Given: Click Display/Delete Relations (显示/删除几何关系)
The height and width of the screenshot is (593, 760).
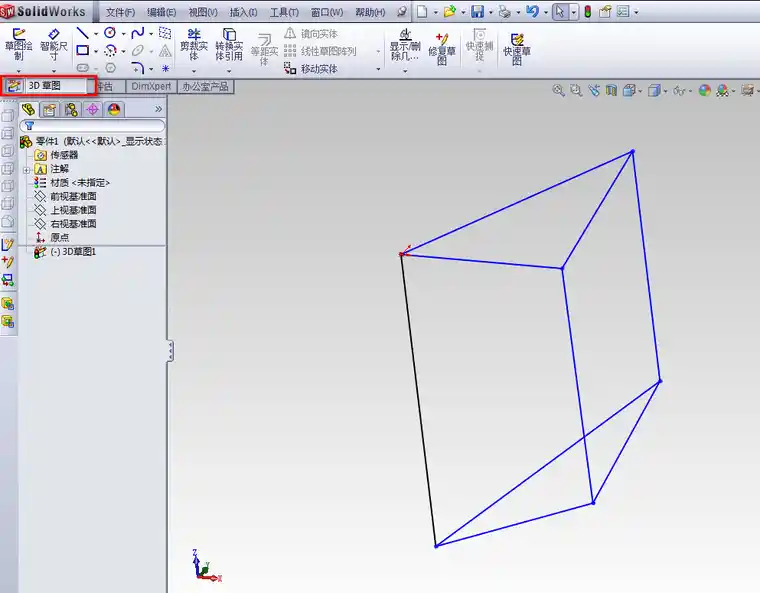Looking at the screenshot, I should point(405,45).
